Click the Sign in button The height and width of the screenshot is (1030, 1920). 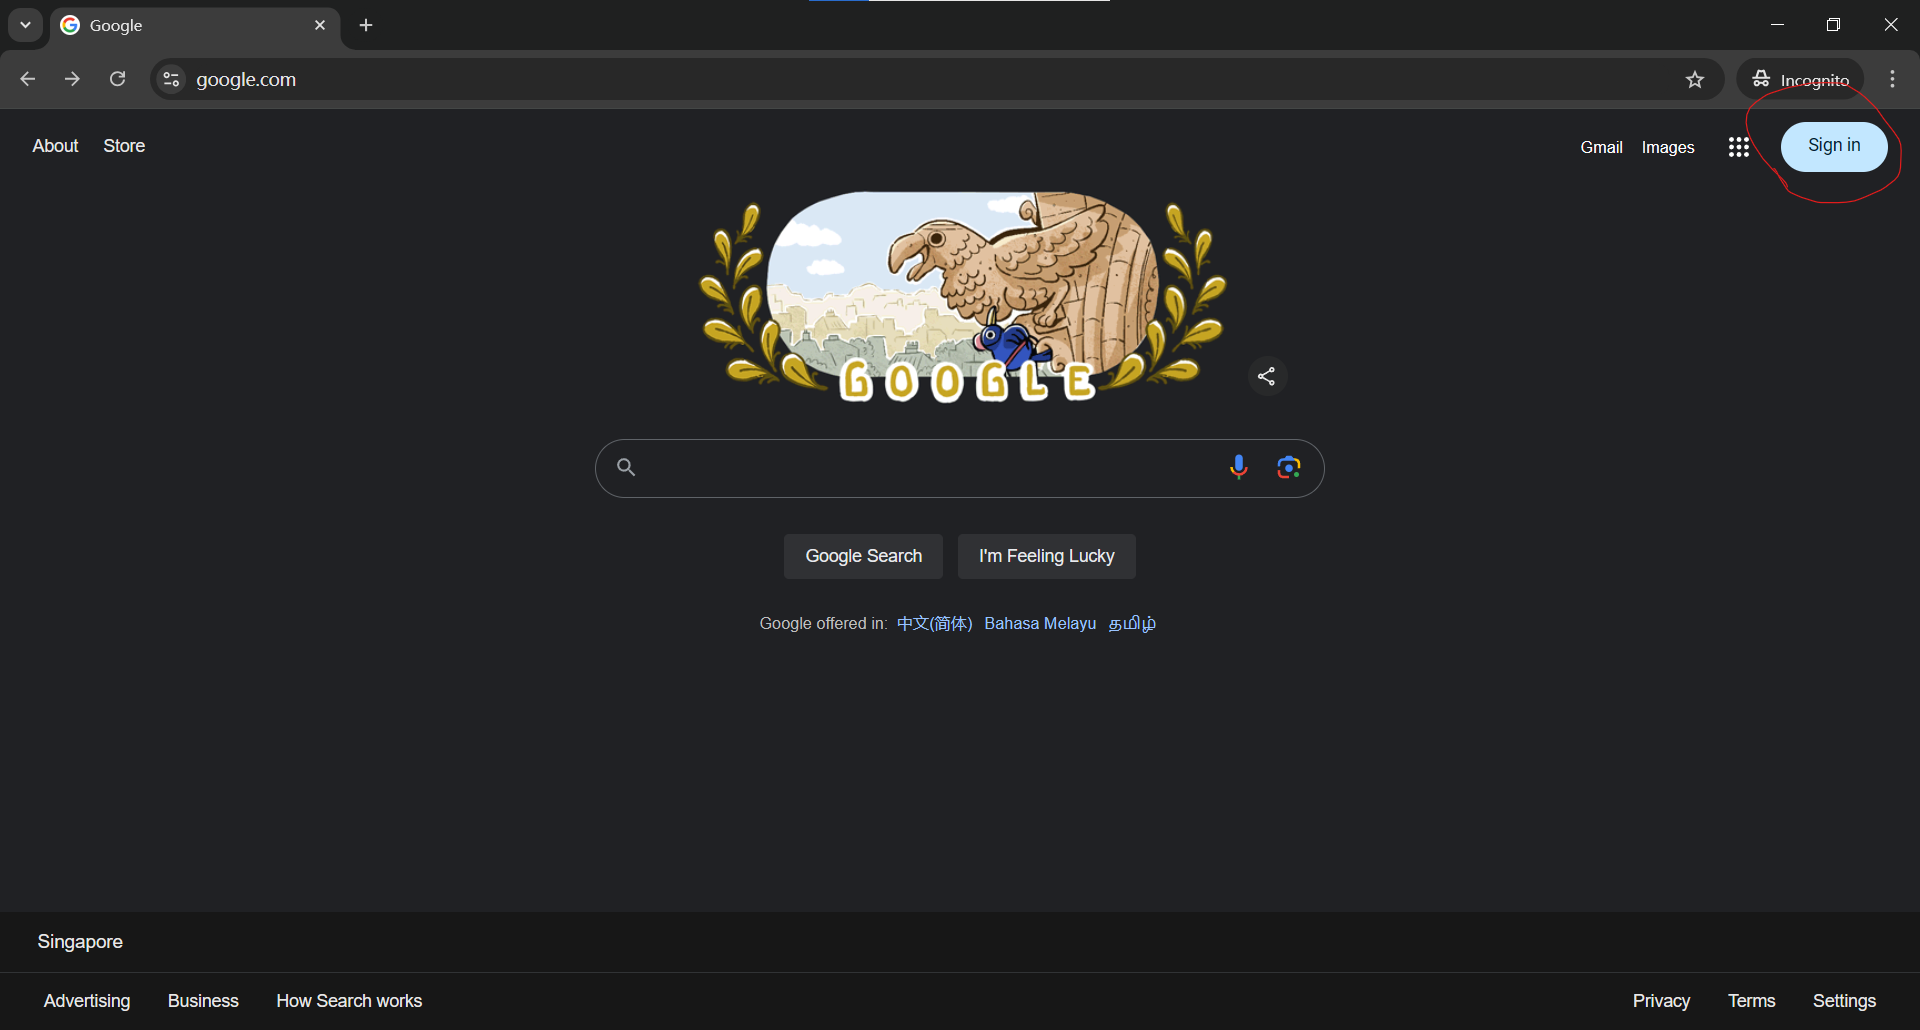coord(1833,146)
